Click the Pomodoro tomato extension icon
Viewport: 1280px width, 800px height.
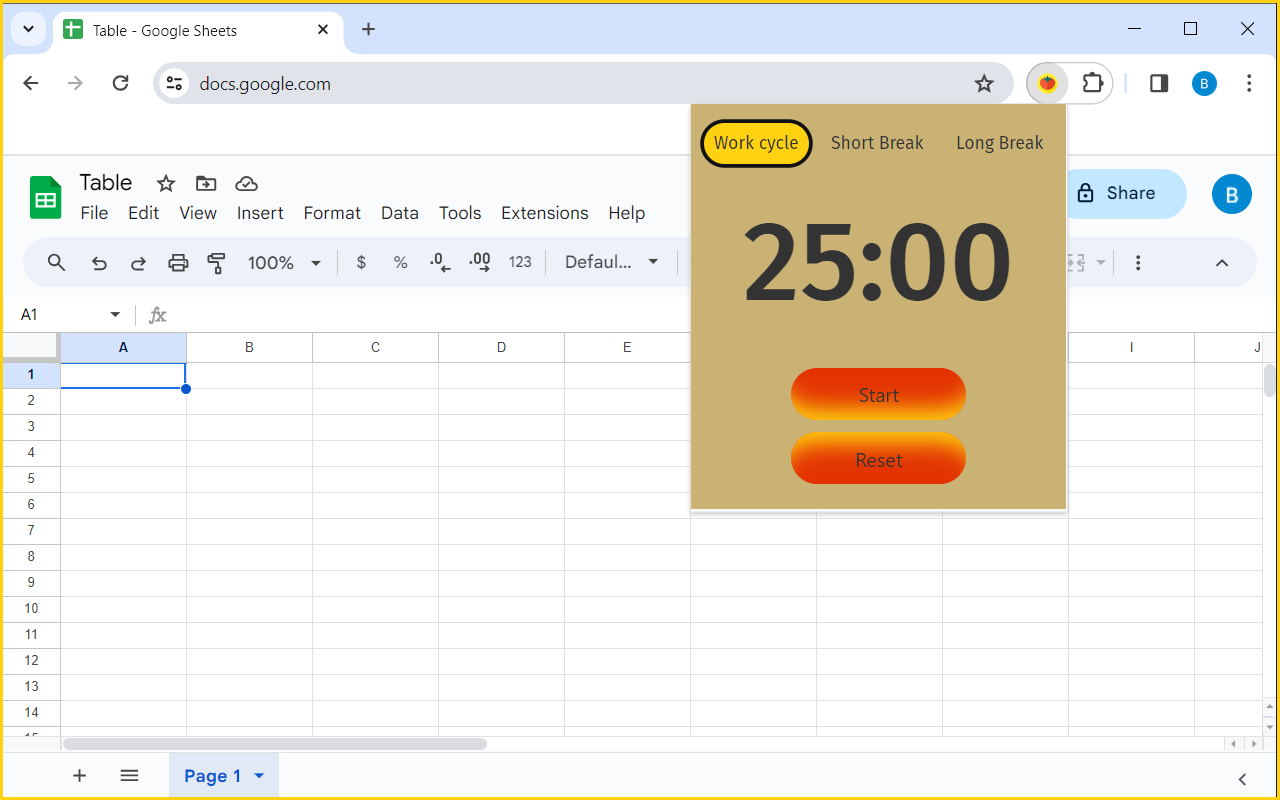coord(1047,84)
